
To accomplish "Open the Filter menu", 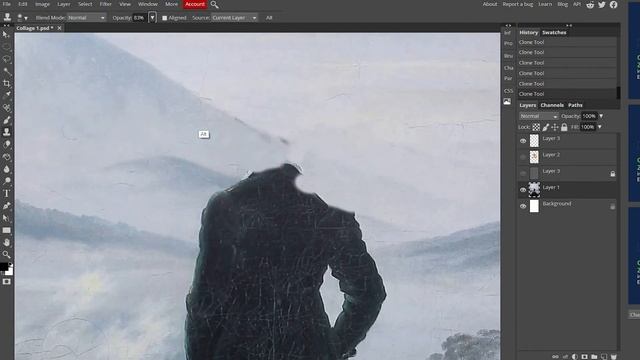I will 105,4.
